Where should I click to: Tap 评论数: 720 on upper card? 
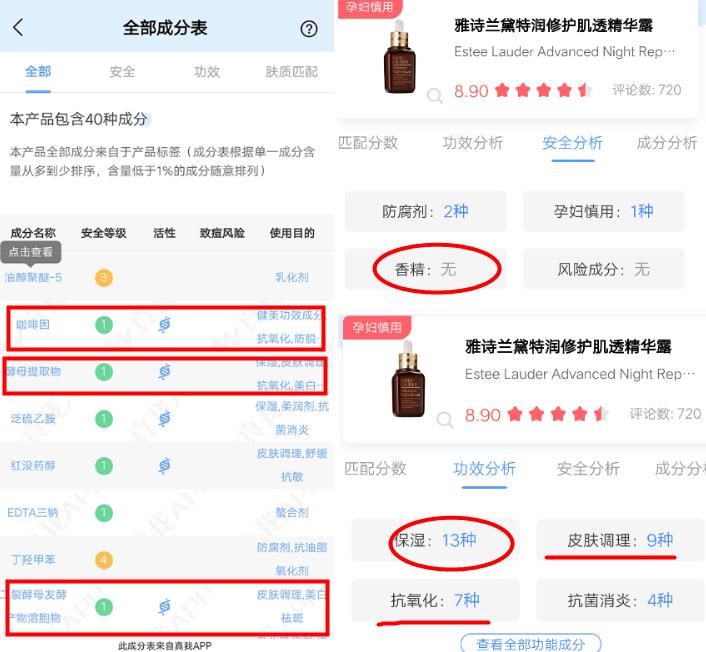647,90
